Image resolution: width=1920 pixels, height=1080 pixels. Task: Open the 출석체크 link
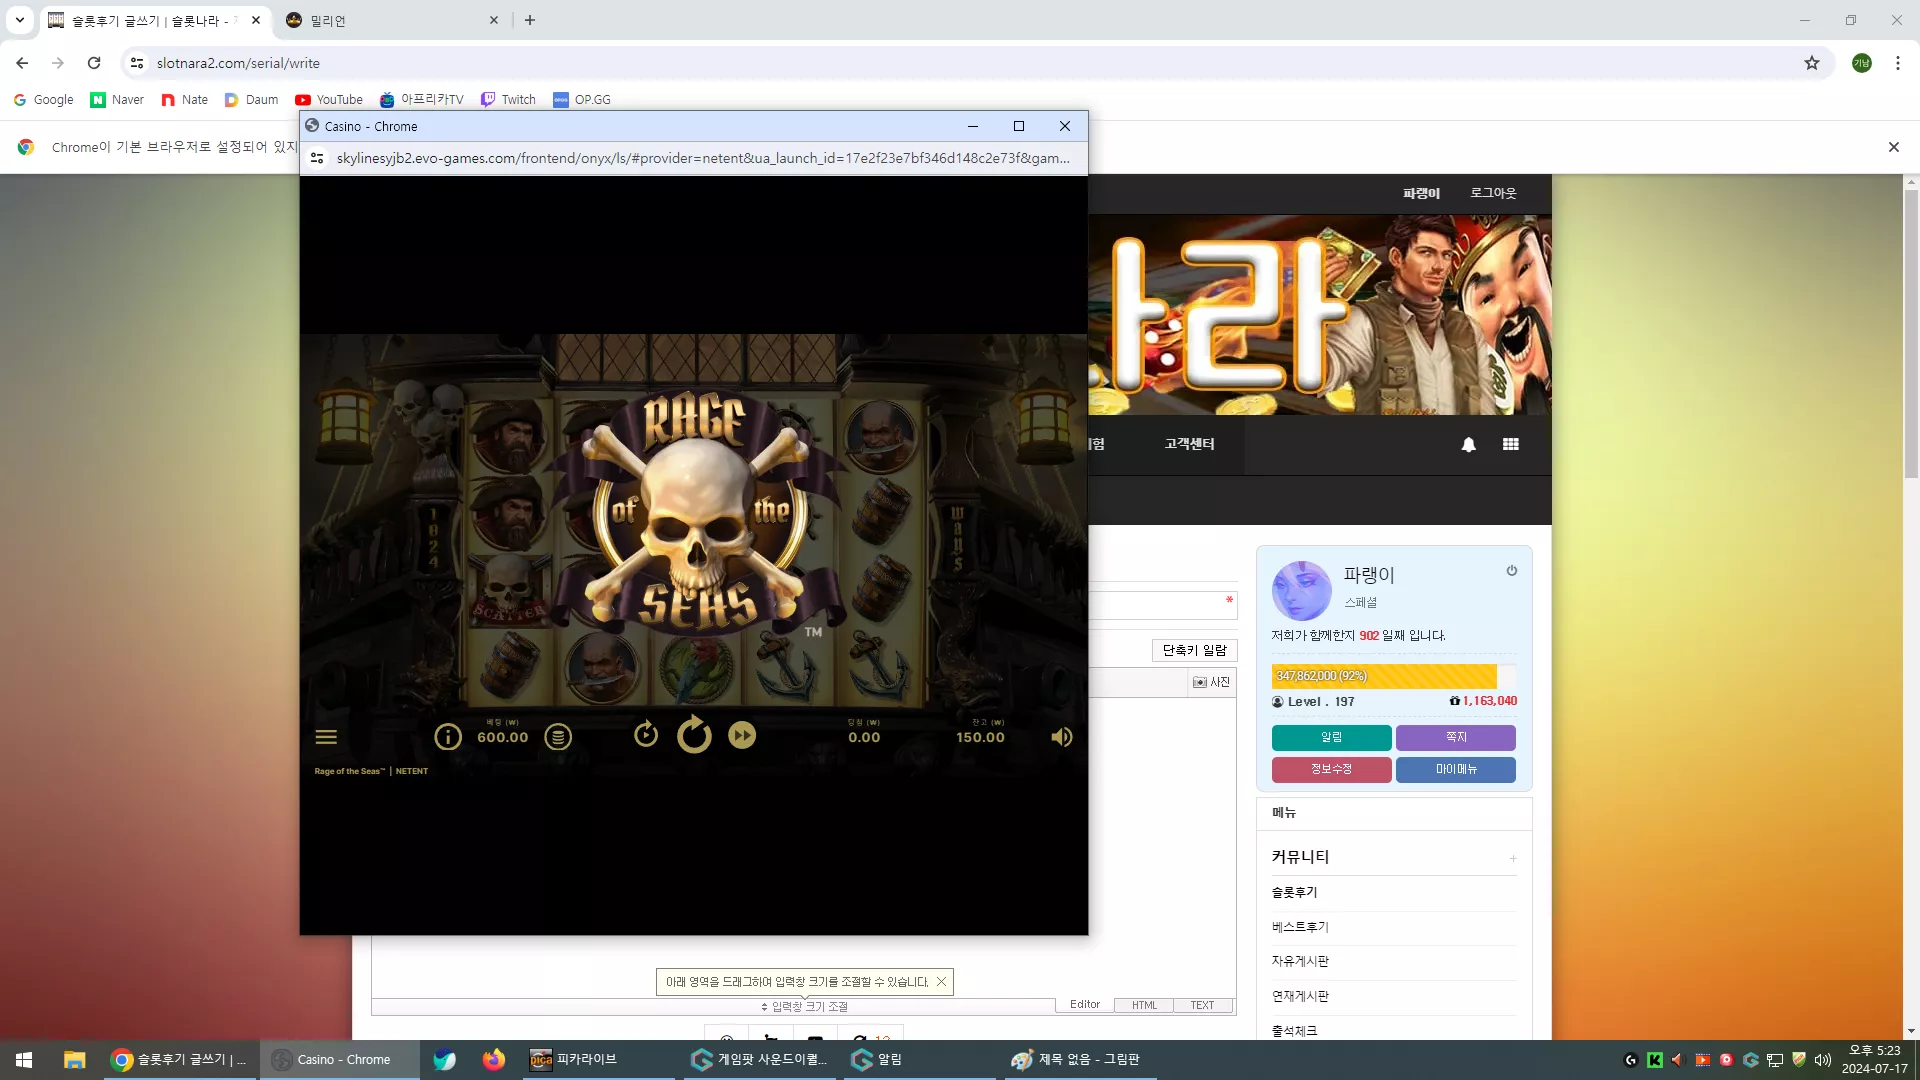pyautogui.click(x=1294, y=1031)
